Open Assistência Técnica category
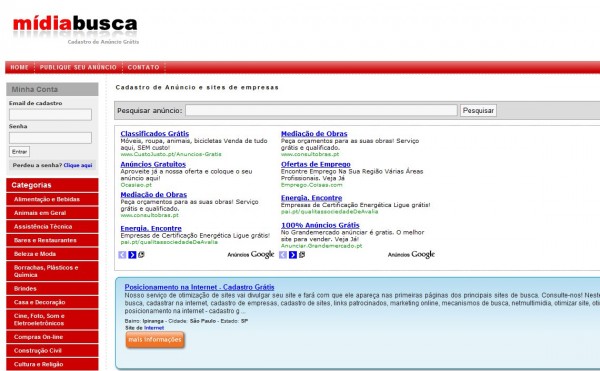 click(52, 227)
